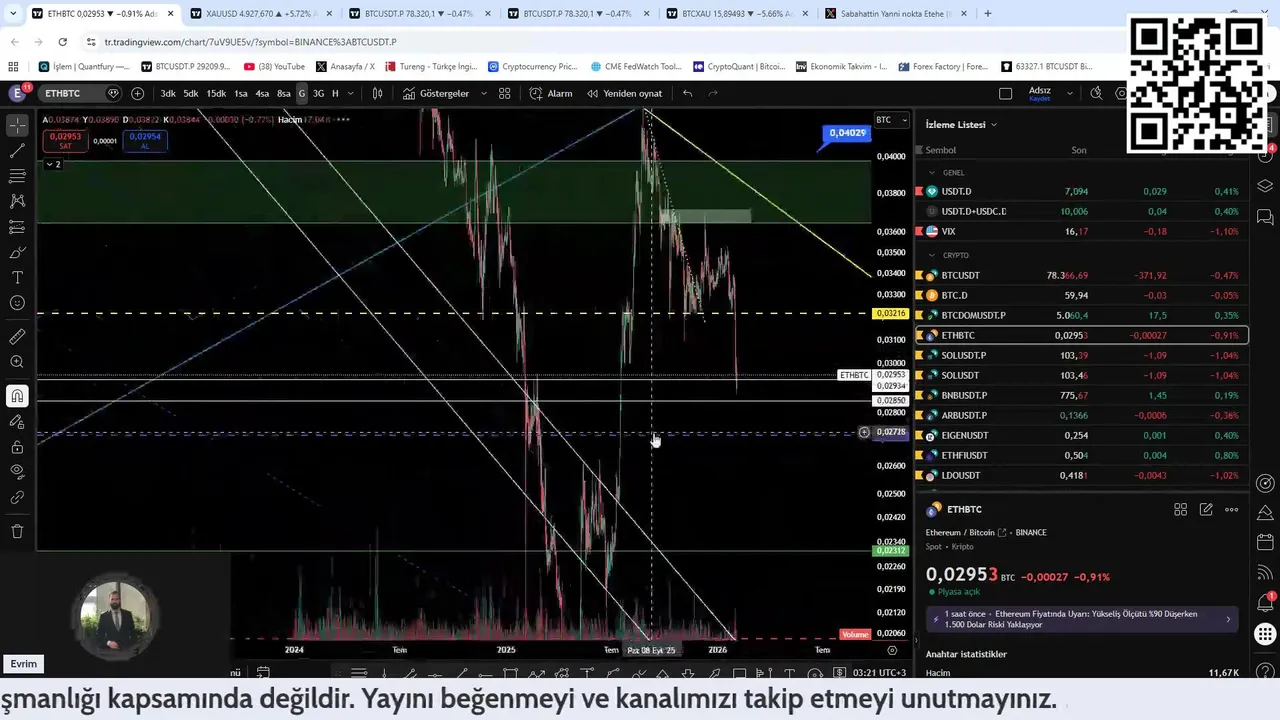The image size is (1280, 720).
Task: Open indicator templates grid icon
Action: (x=505, y=93)
